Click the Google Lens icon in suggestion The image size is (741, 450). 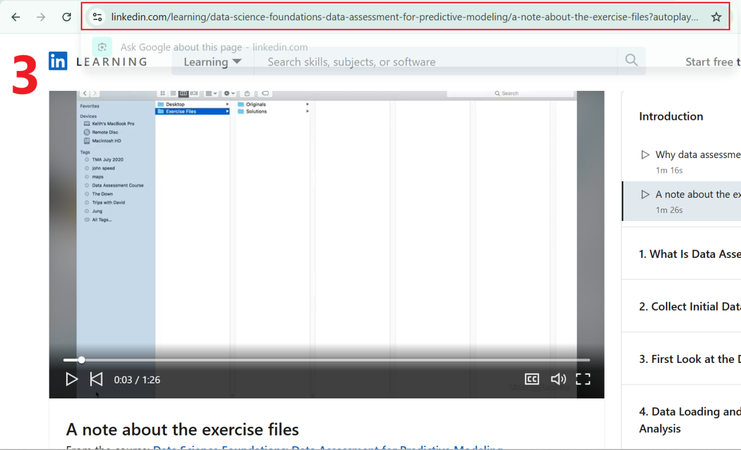point(102,47)
